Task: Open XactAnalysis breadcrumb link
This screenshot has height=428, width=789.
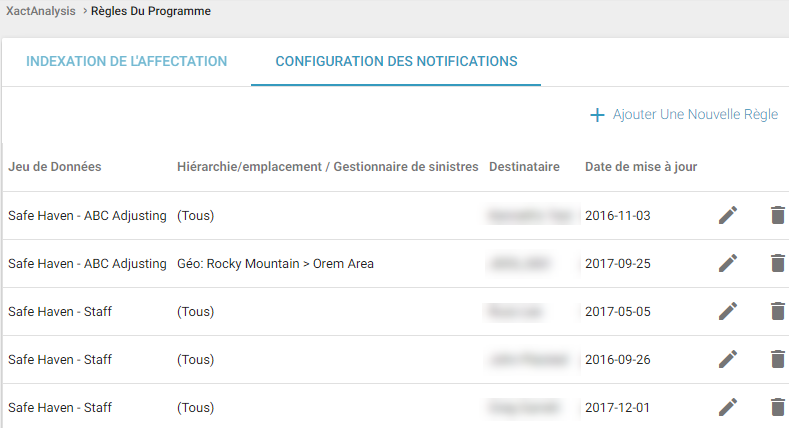Action: coord(39,11)
